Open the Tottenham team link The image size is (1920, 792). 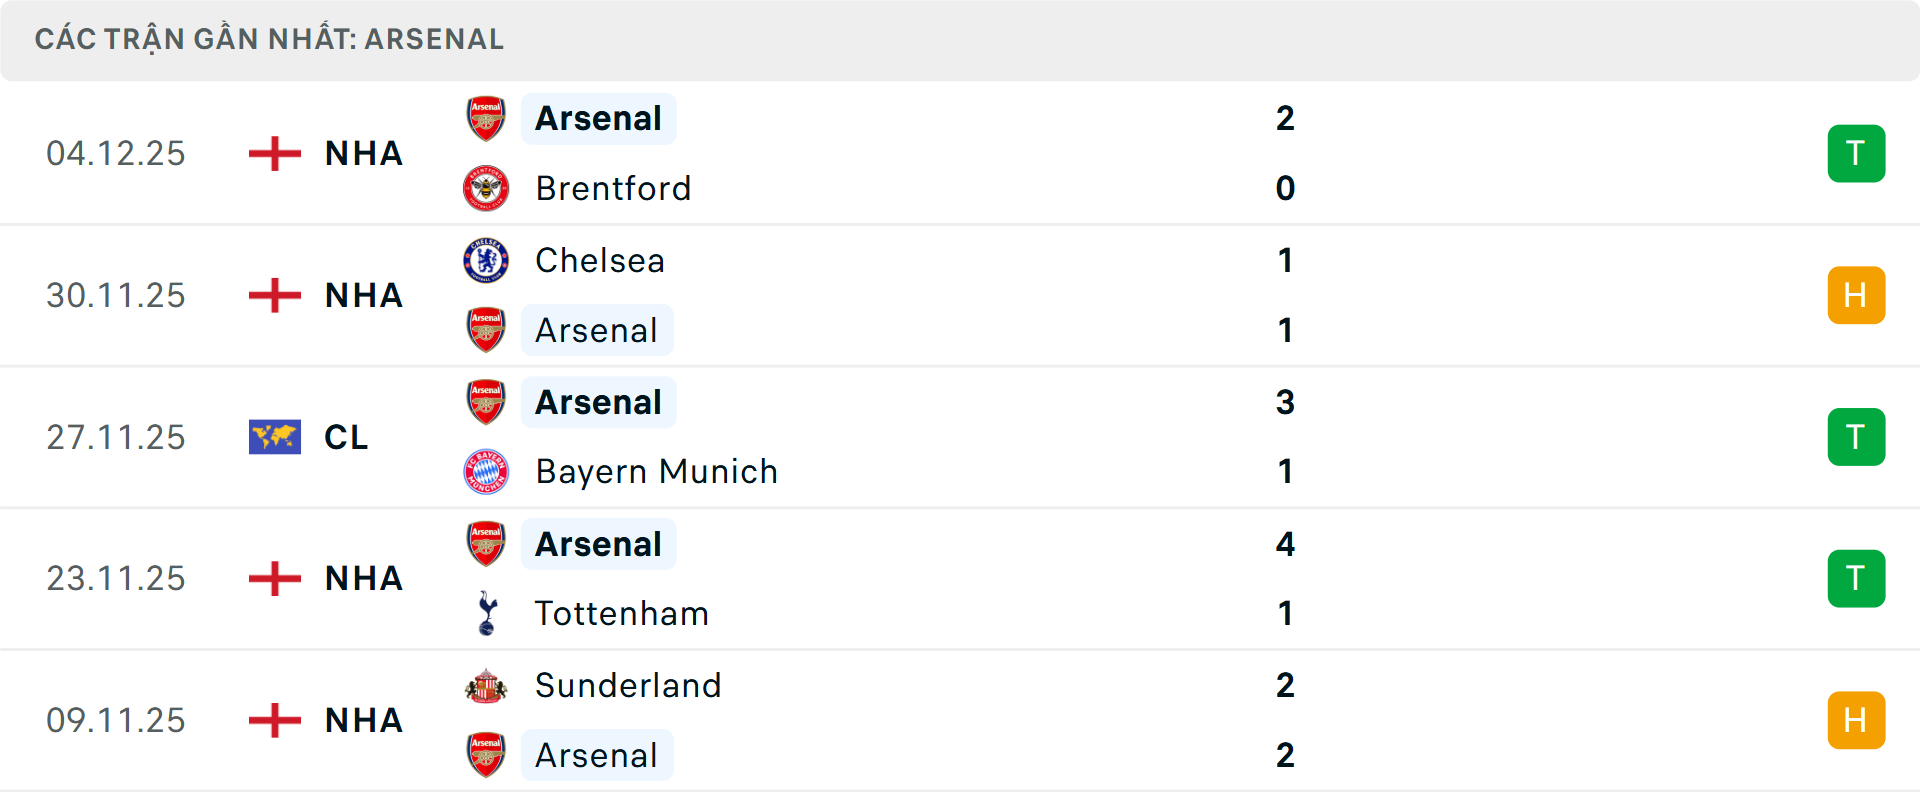622,613
